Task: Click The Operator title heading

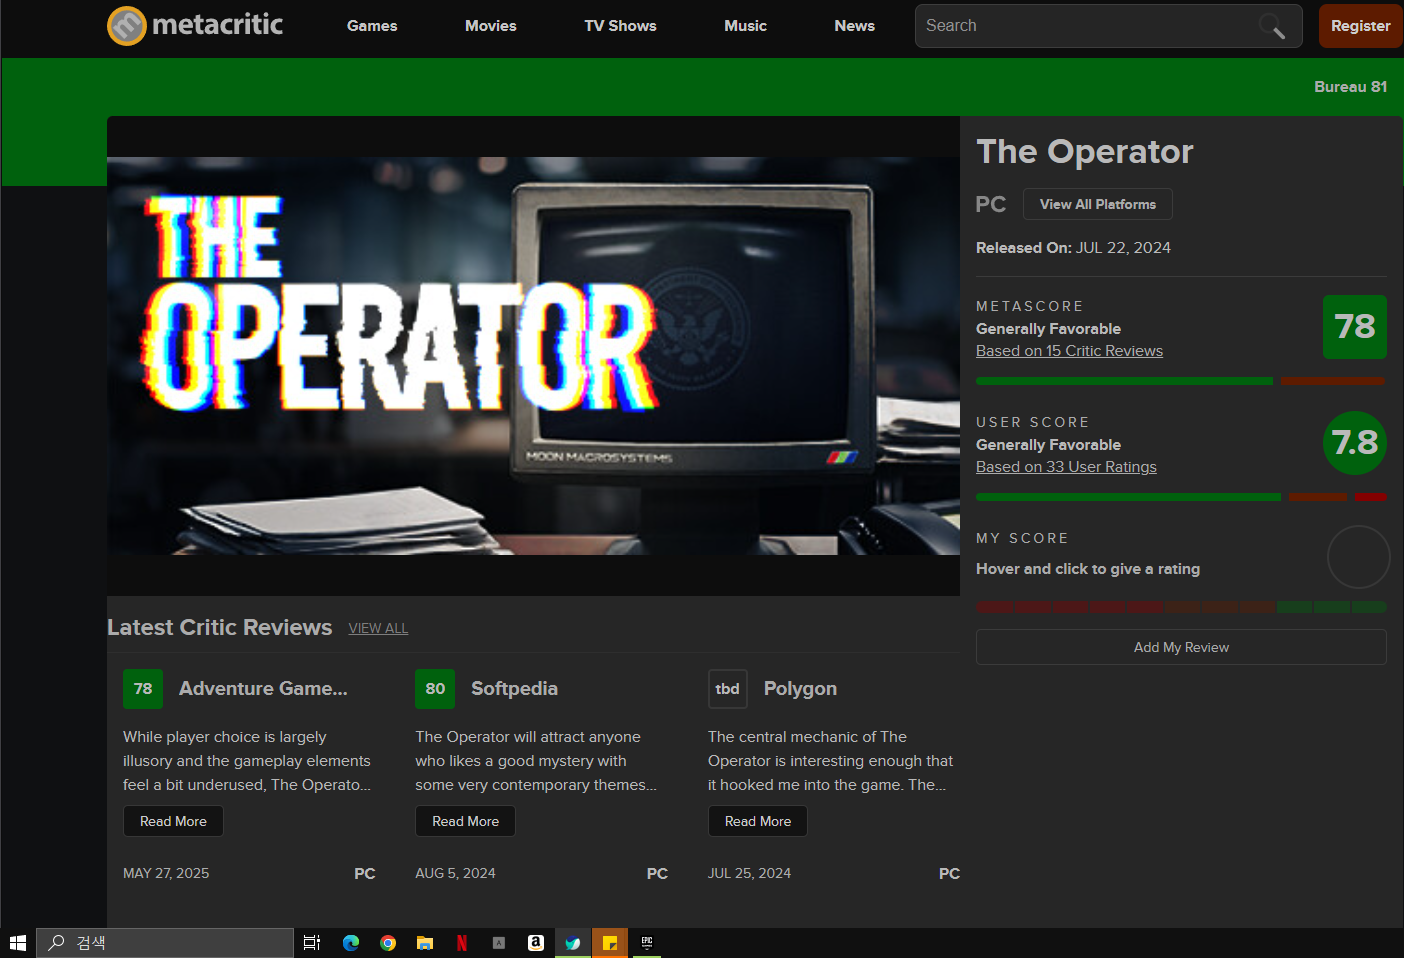Action: (x=1085, y=152)
